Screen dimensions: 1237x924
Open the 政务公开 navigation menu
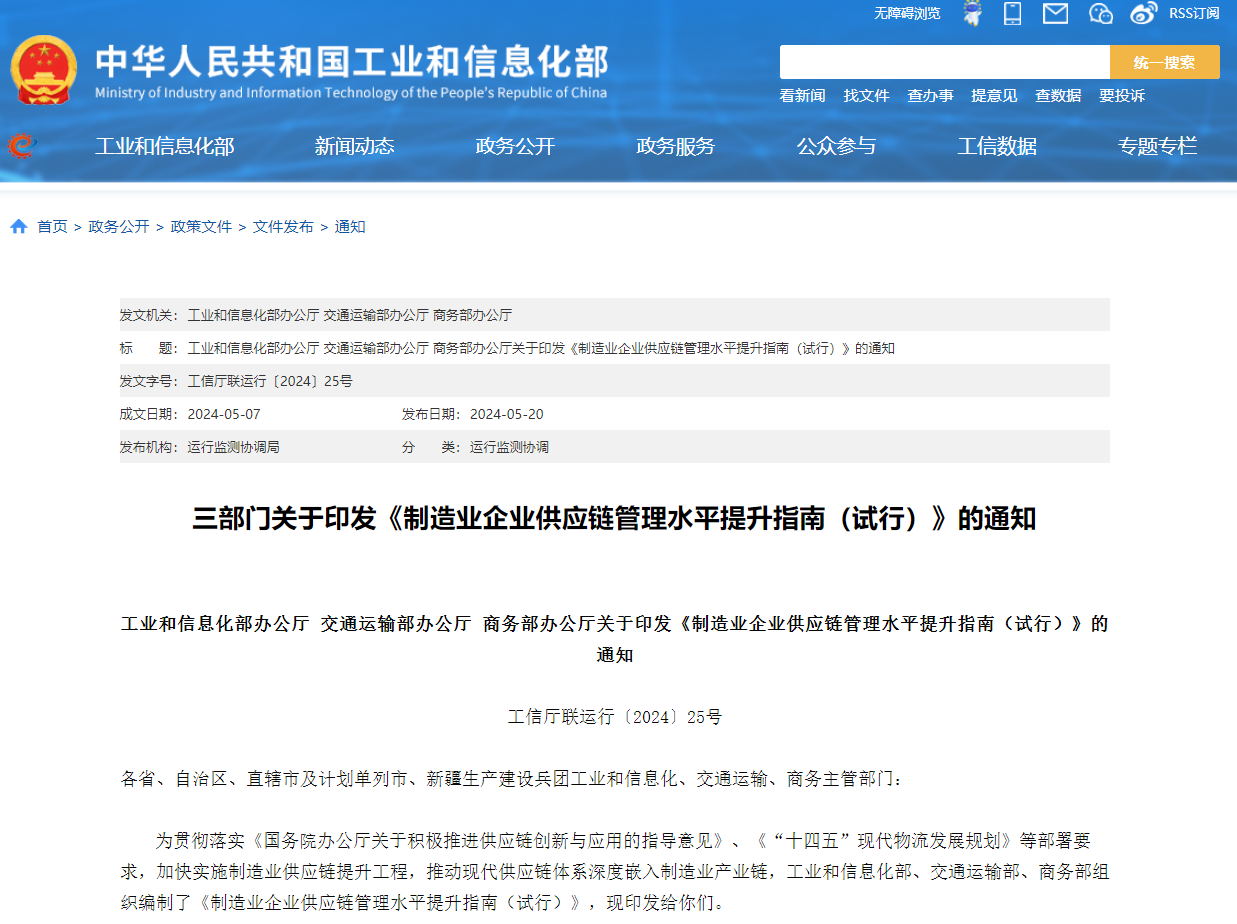(x=515, y=146)
